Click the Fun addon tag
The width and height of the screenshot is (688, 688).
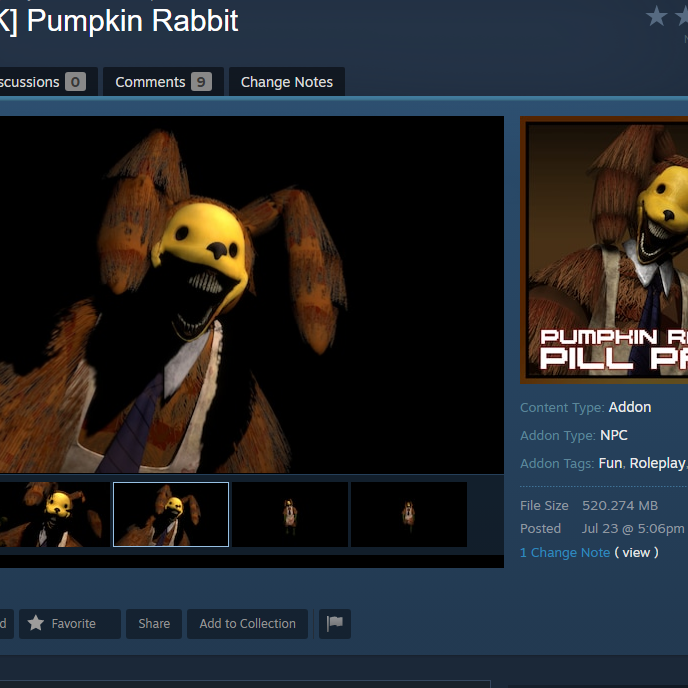[x=610, y=463]
